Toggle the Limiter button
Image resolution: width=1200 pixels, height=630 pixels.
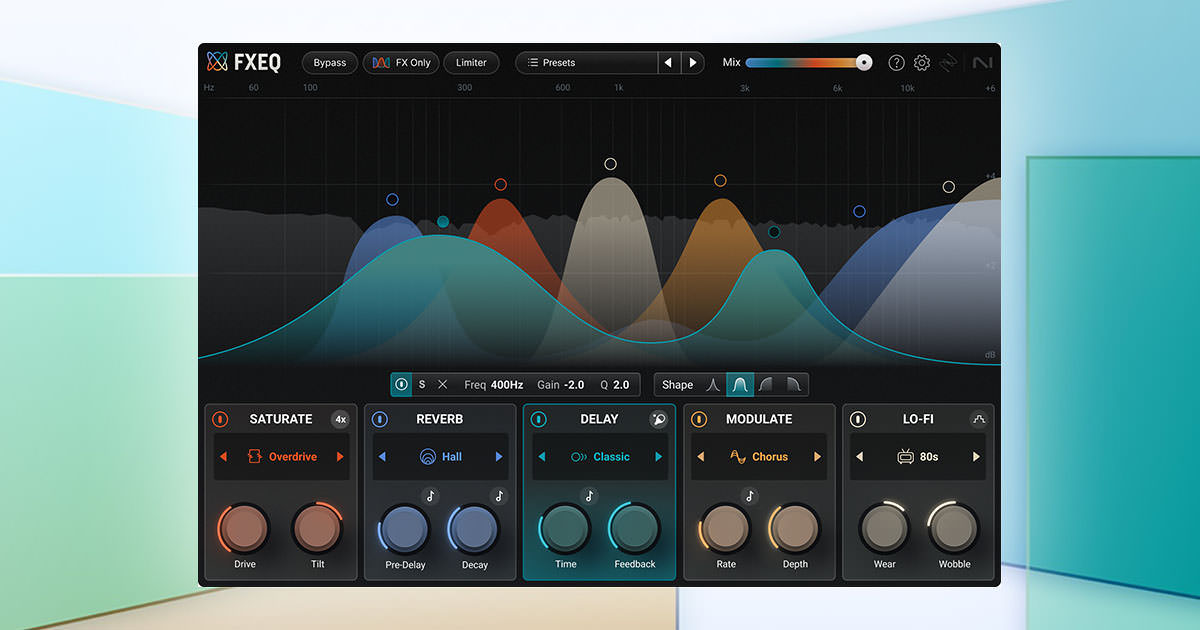(471, 63)
